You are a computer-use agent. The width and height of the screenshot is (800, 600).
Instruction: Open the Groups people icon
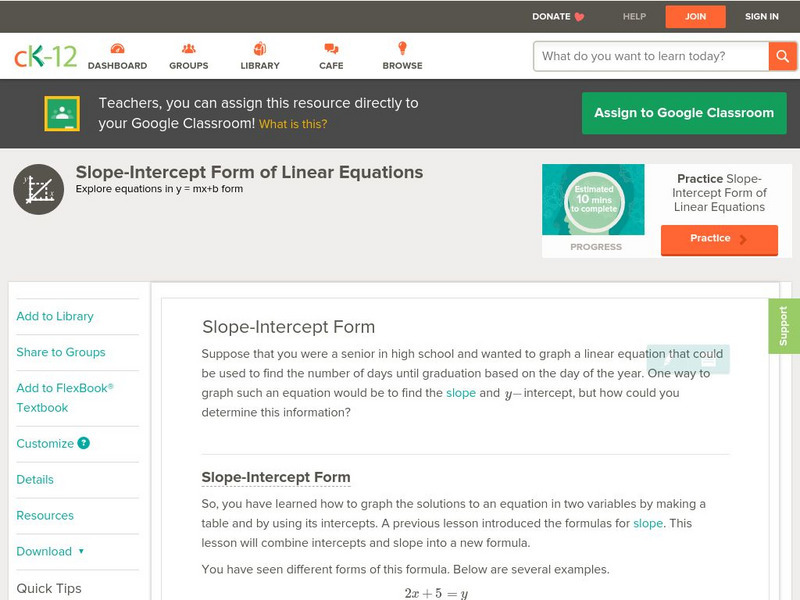(189, 48)
